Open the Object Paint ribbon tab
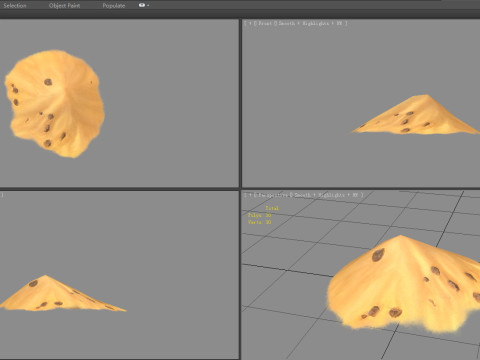 coord(64,5)
